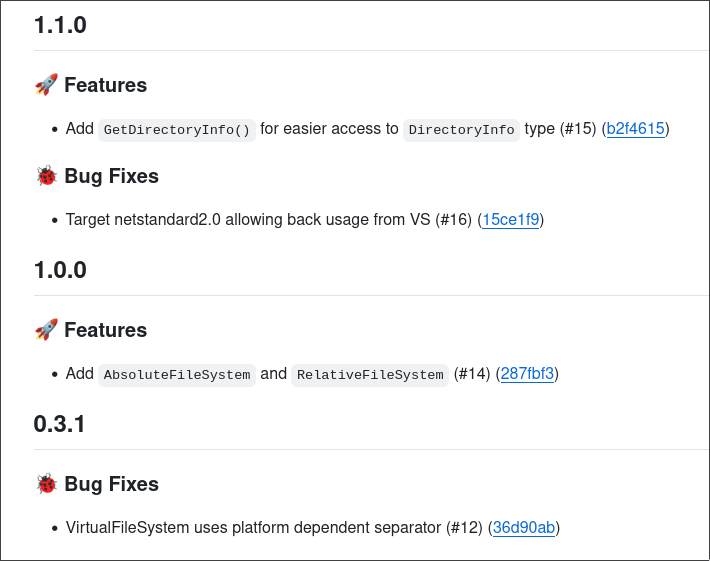Click the ladybug icon under version 0.3.1
The height and width of the screenshot is (561, 710).
(46, 484)
